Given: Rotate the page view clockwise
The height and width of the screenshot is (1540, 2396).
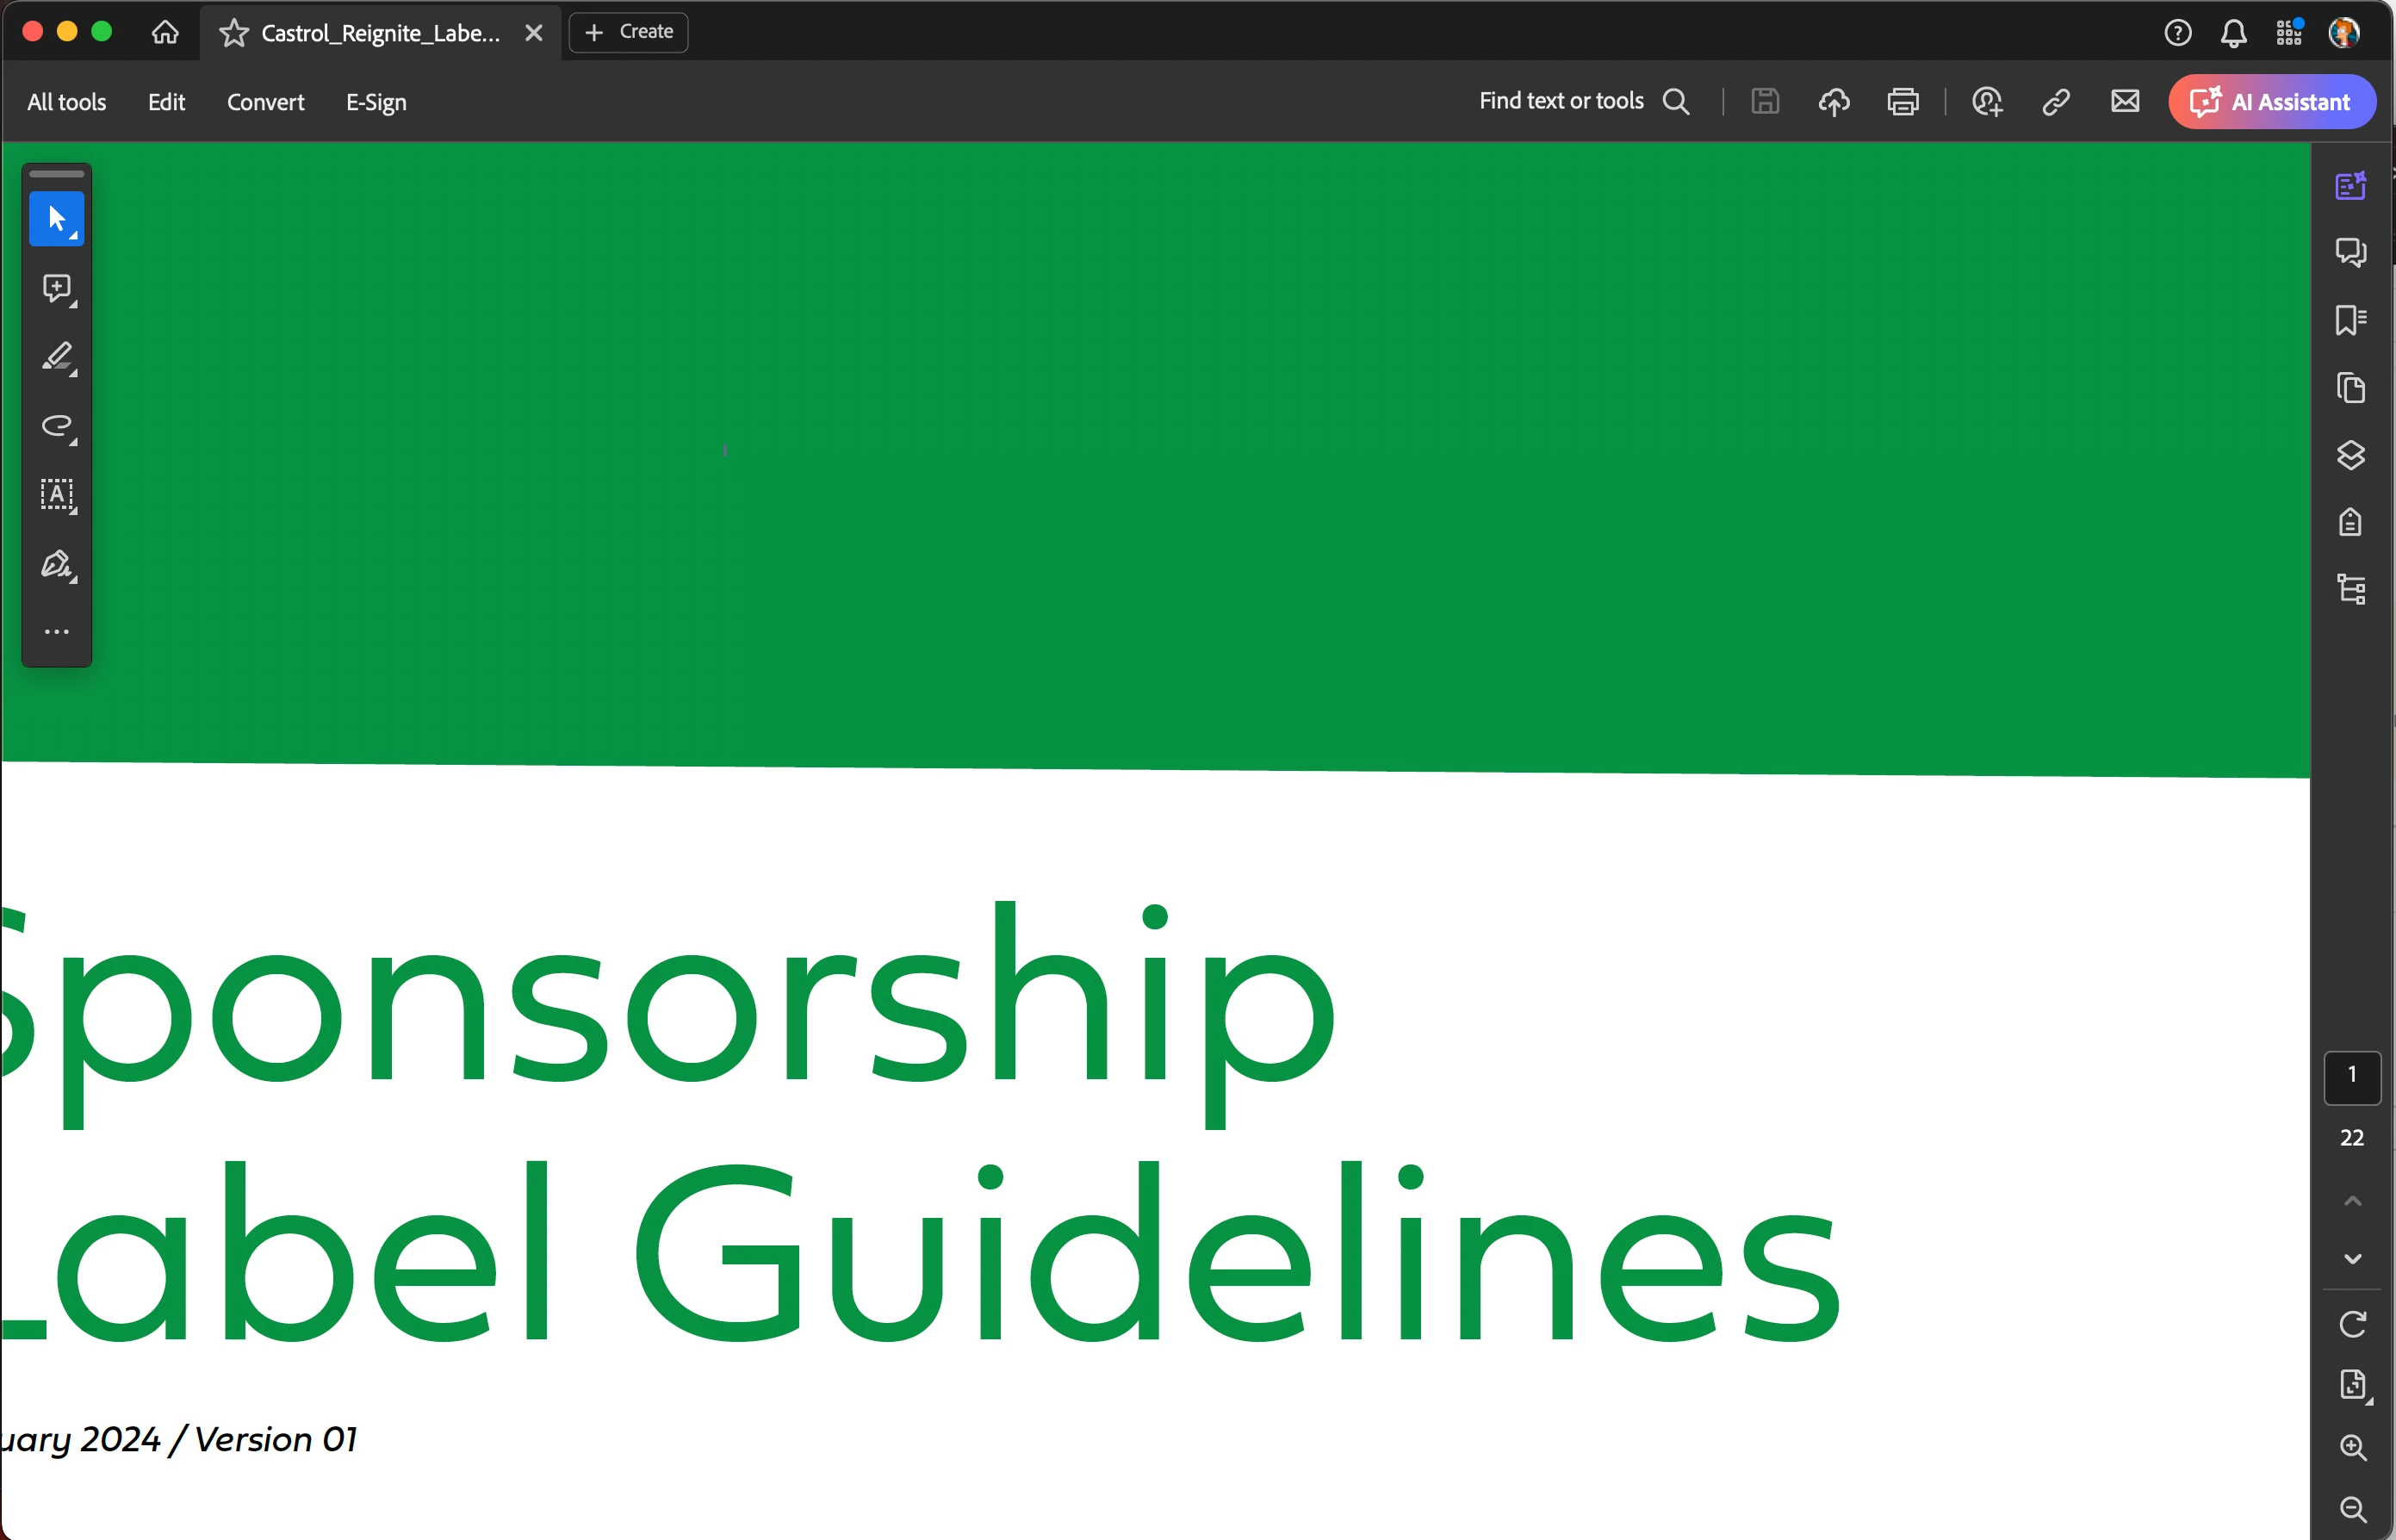Looking at the screenshot, I should (x=2352, y=1324).
